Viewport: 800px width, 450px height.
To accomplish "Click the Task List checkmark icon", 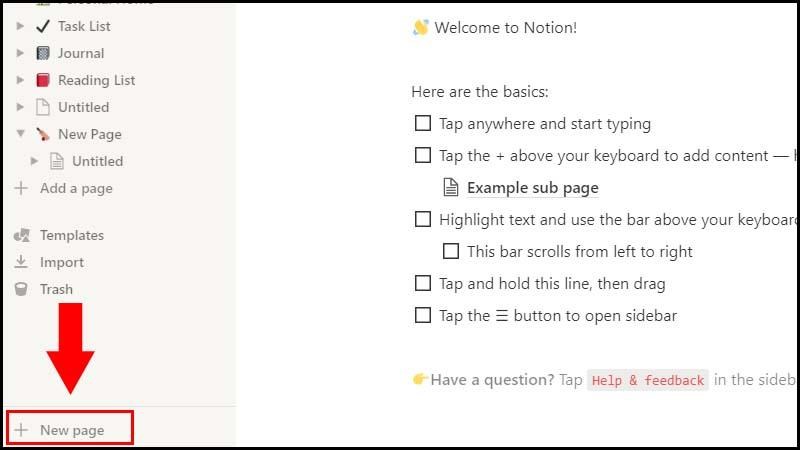I will pos(42,26).
